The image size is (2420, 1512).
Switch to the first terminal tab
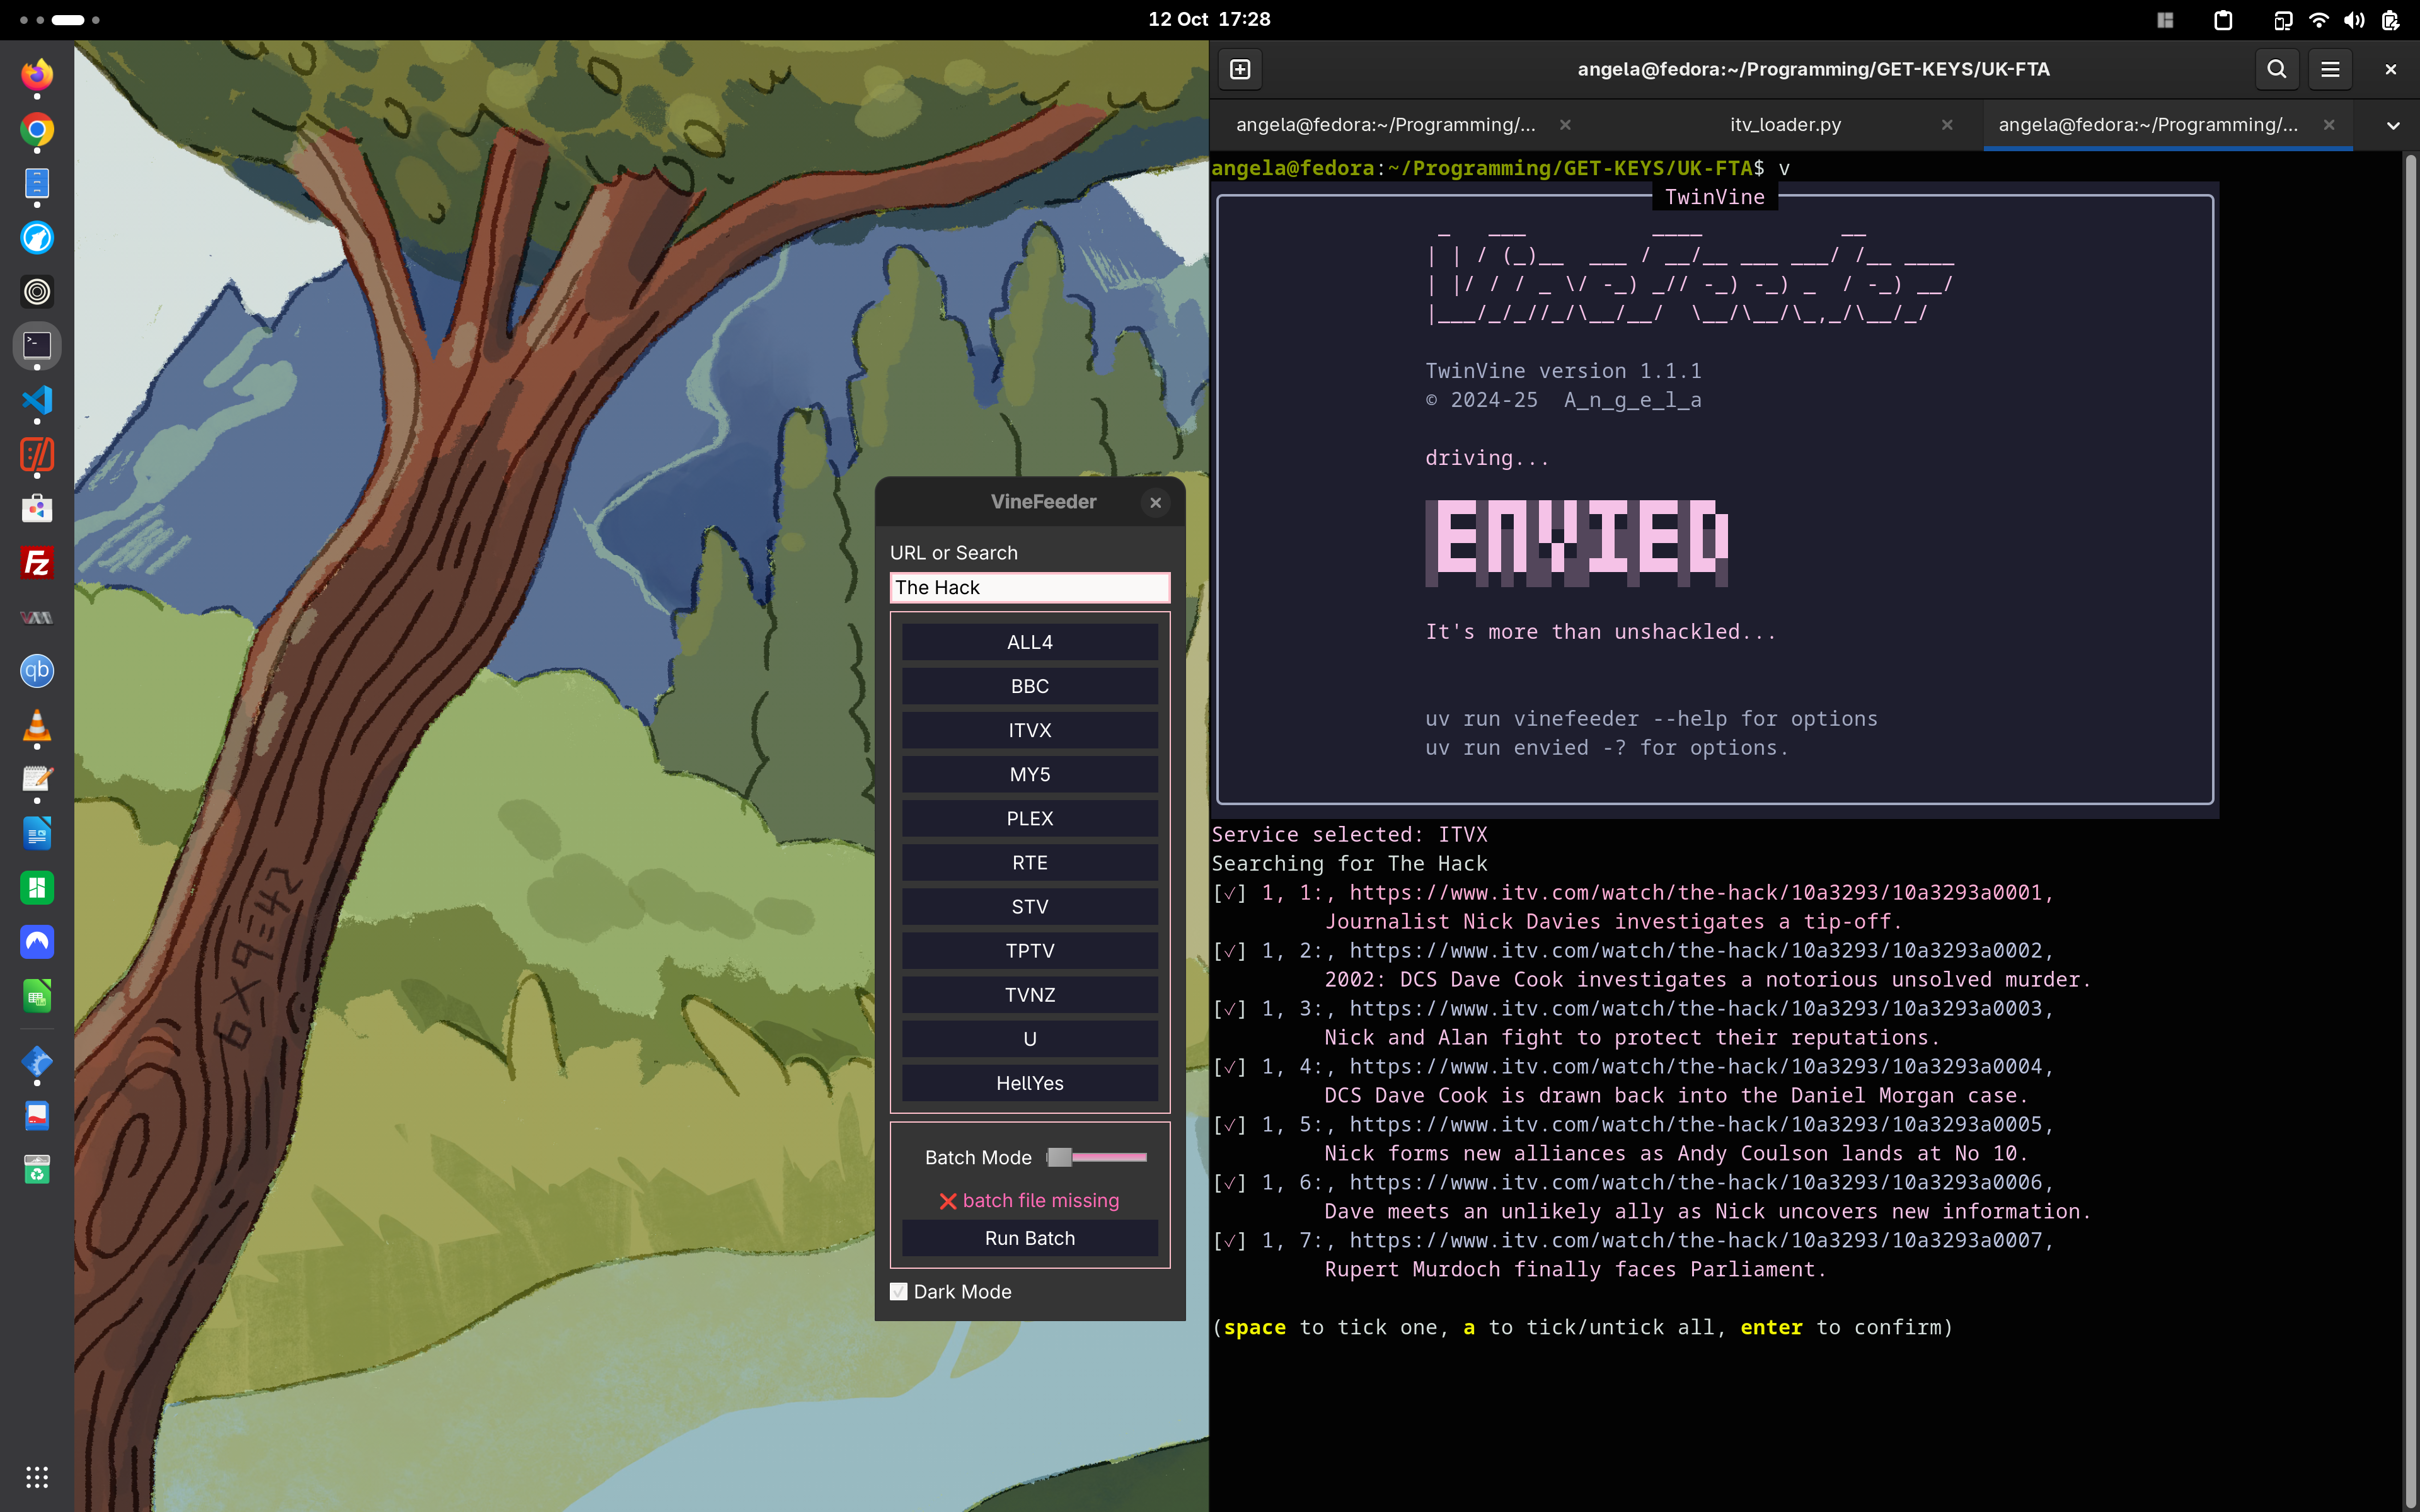[1385, 125]
